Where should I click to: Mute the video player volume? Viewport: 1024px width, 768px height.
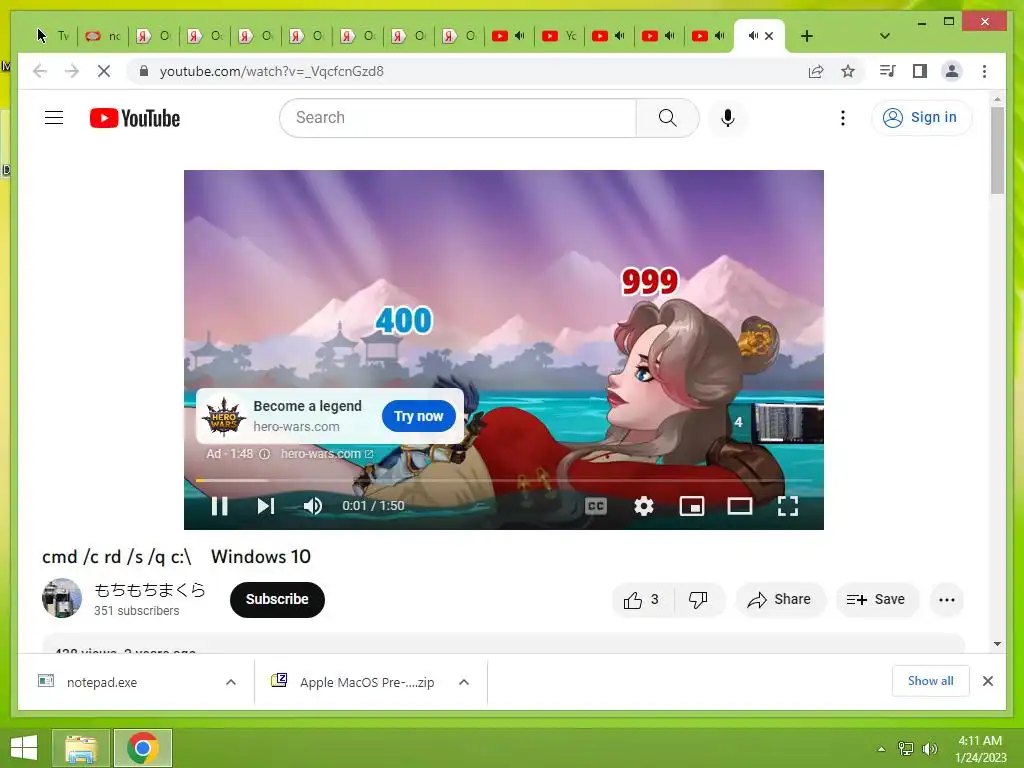pyautogui.click(x=313, y=505)
